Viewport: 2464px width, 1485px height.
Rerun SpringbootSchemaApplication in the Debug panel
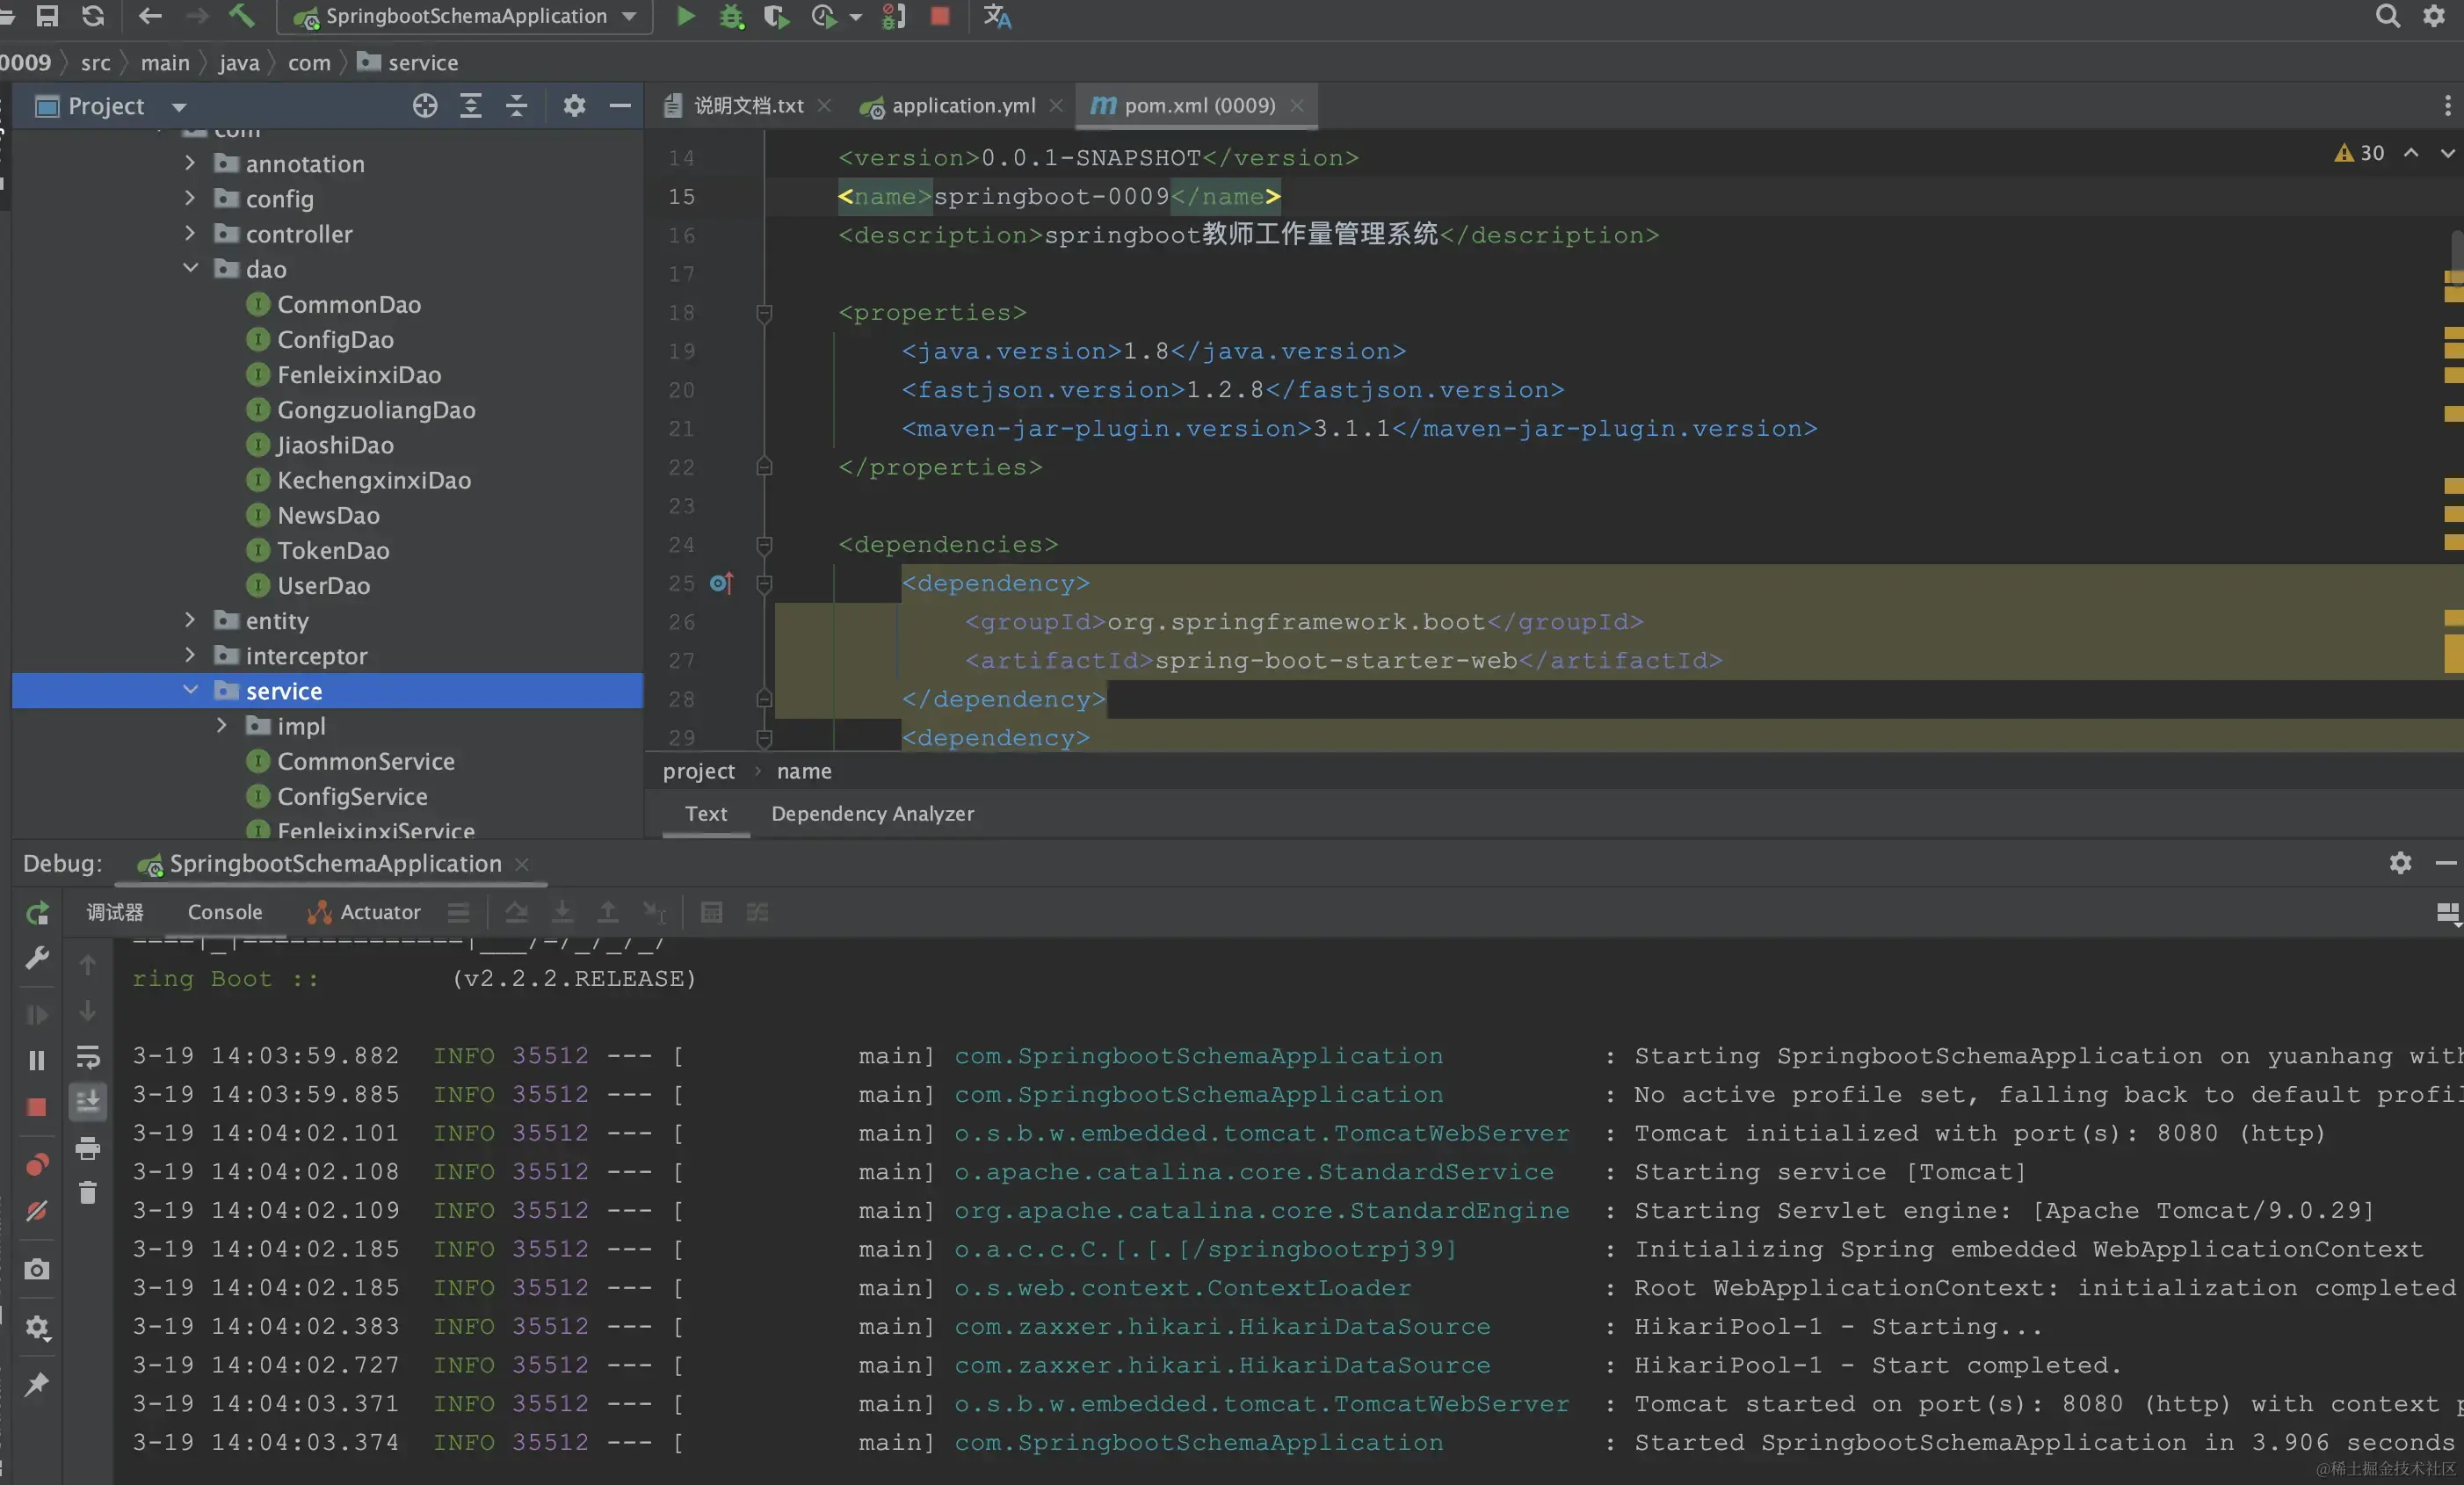pos(37,912)
